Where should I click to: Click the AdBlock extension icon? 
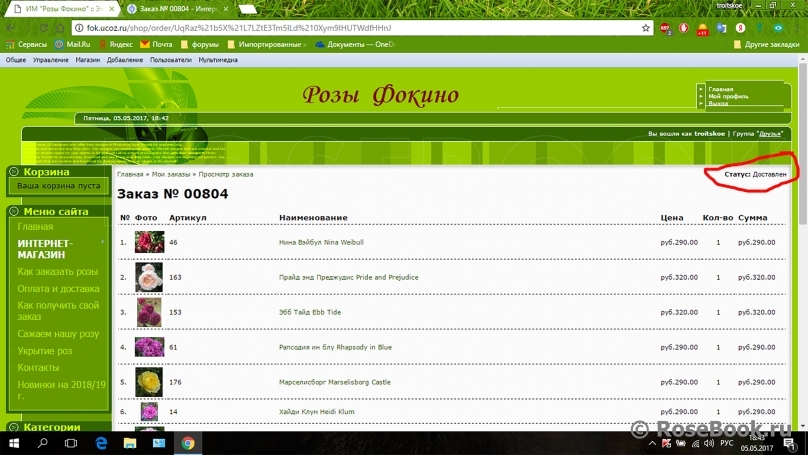(x=666, y=28)
